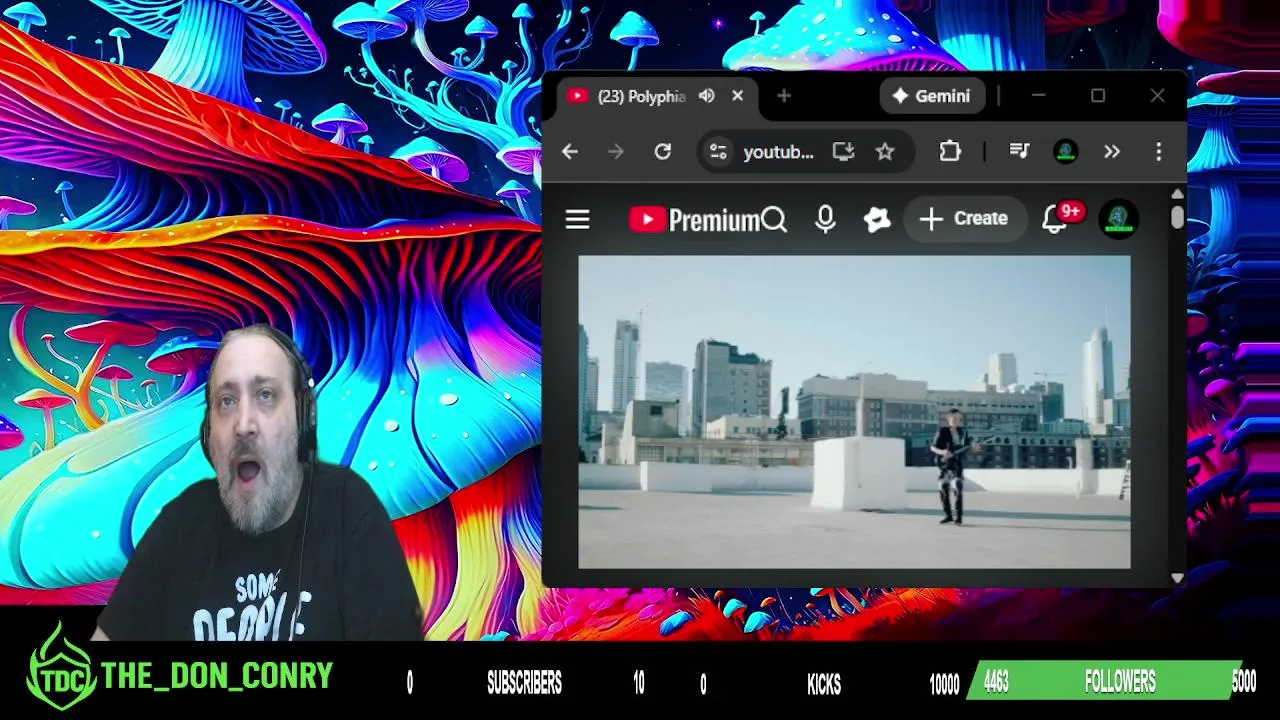The image size is (1280, 720).
Task: Mute tab via speaker icon
Action: 706,96
